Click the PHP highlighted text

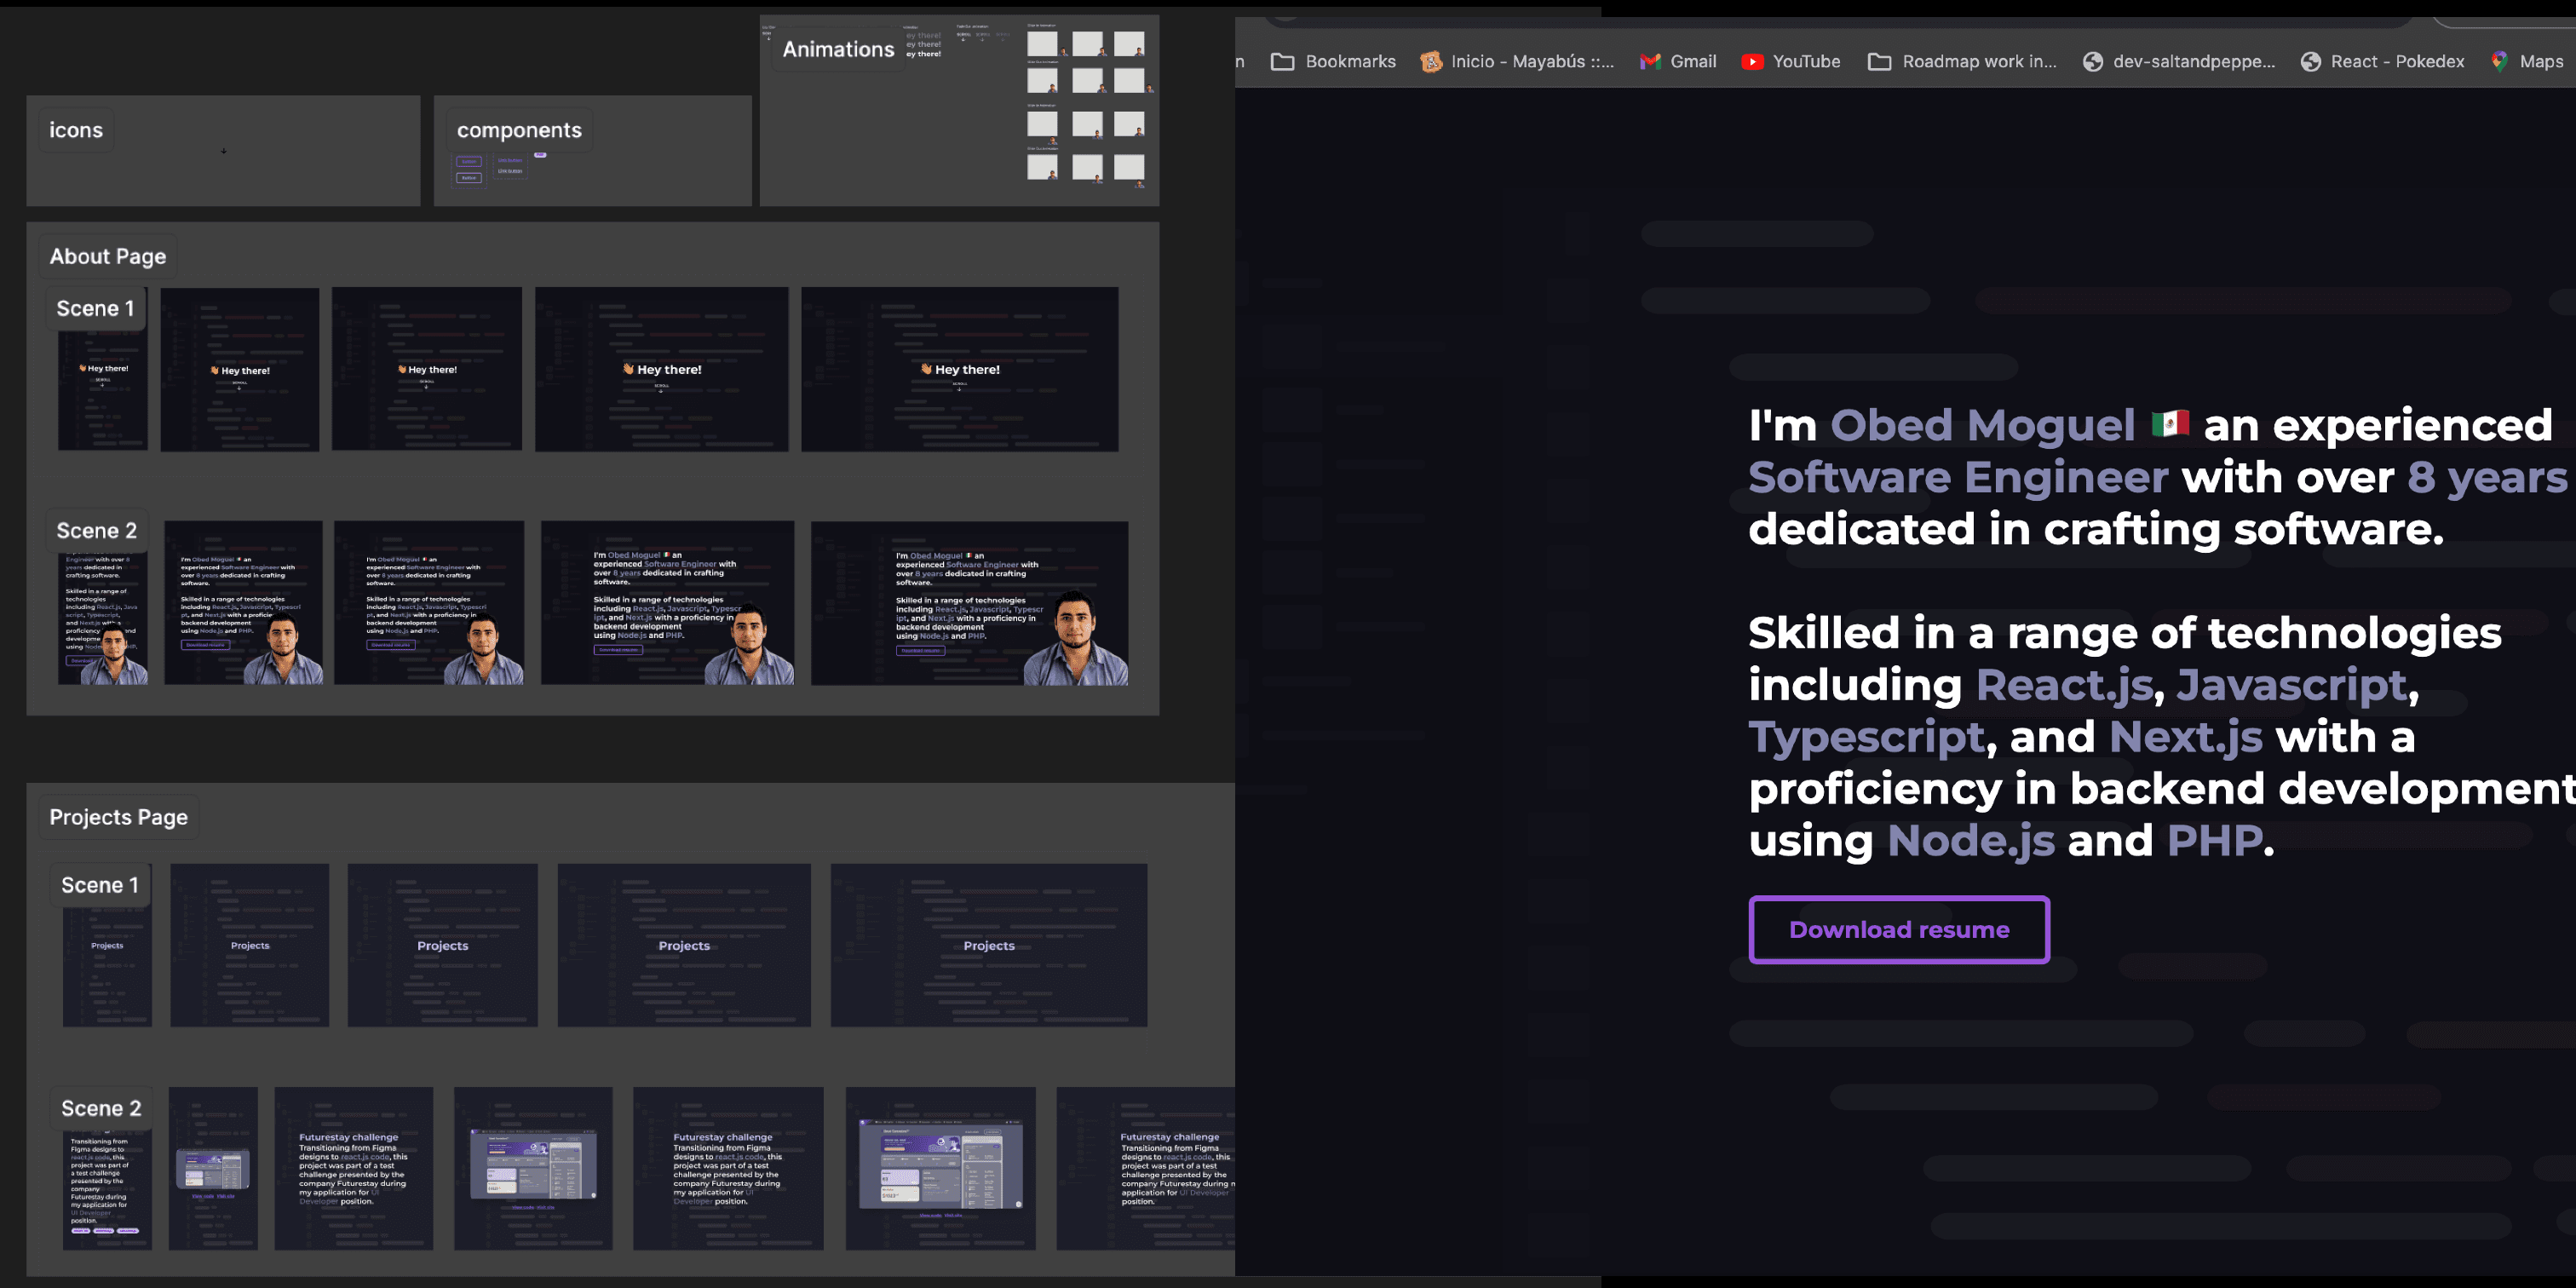coord(2214,841)
